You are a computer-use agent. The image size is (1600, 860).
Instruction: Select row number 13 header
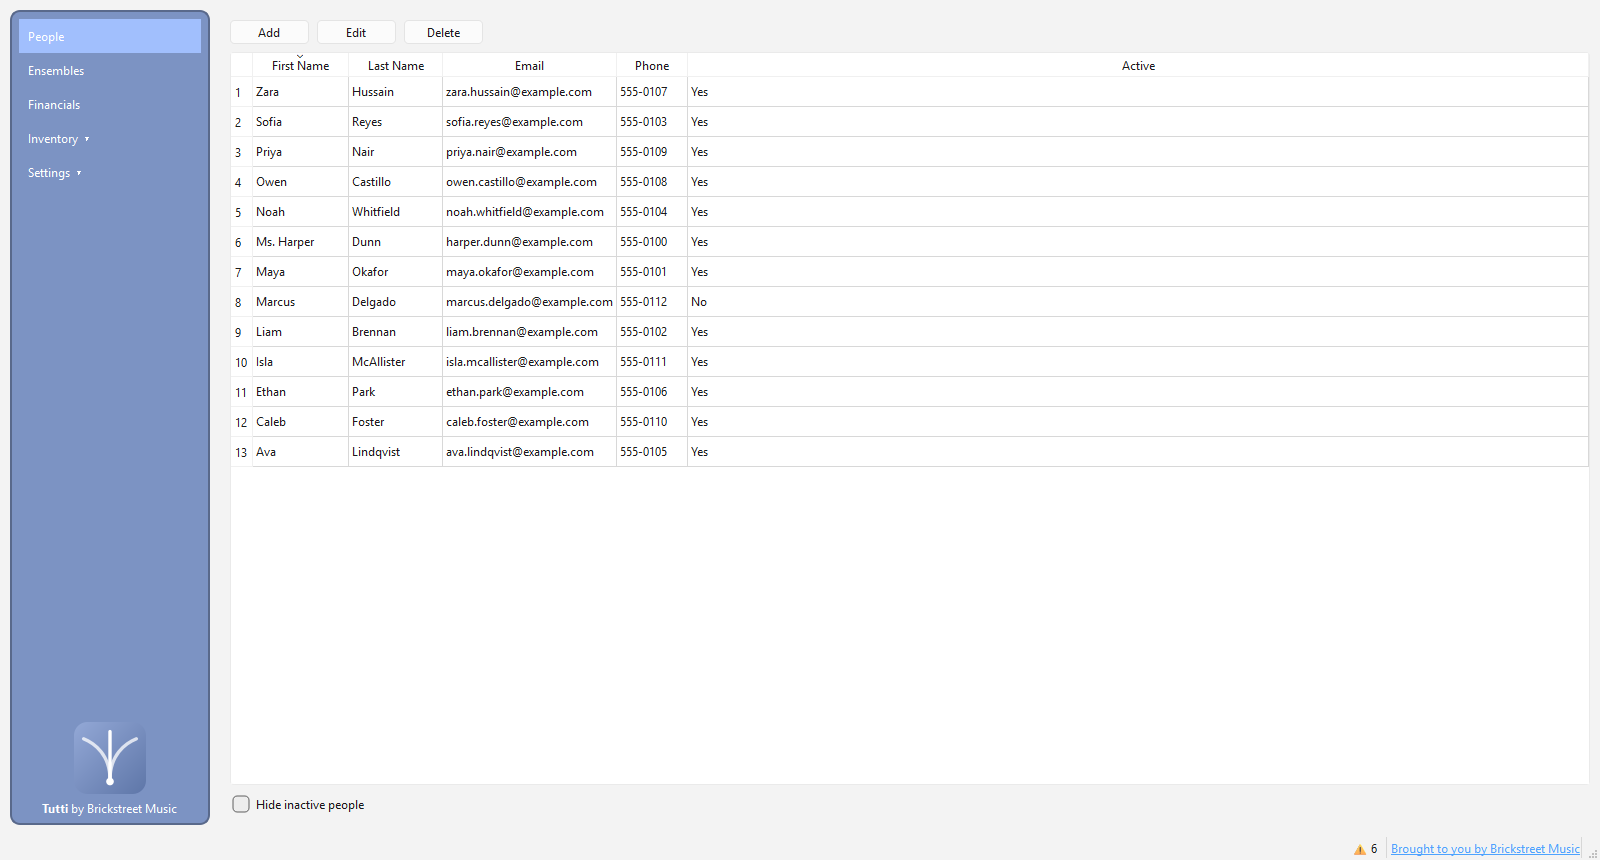[241, 452]
